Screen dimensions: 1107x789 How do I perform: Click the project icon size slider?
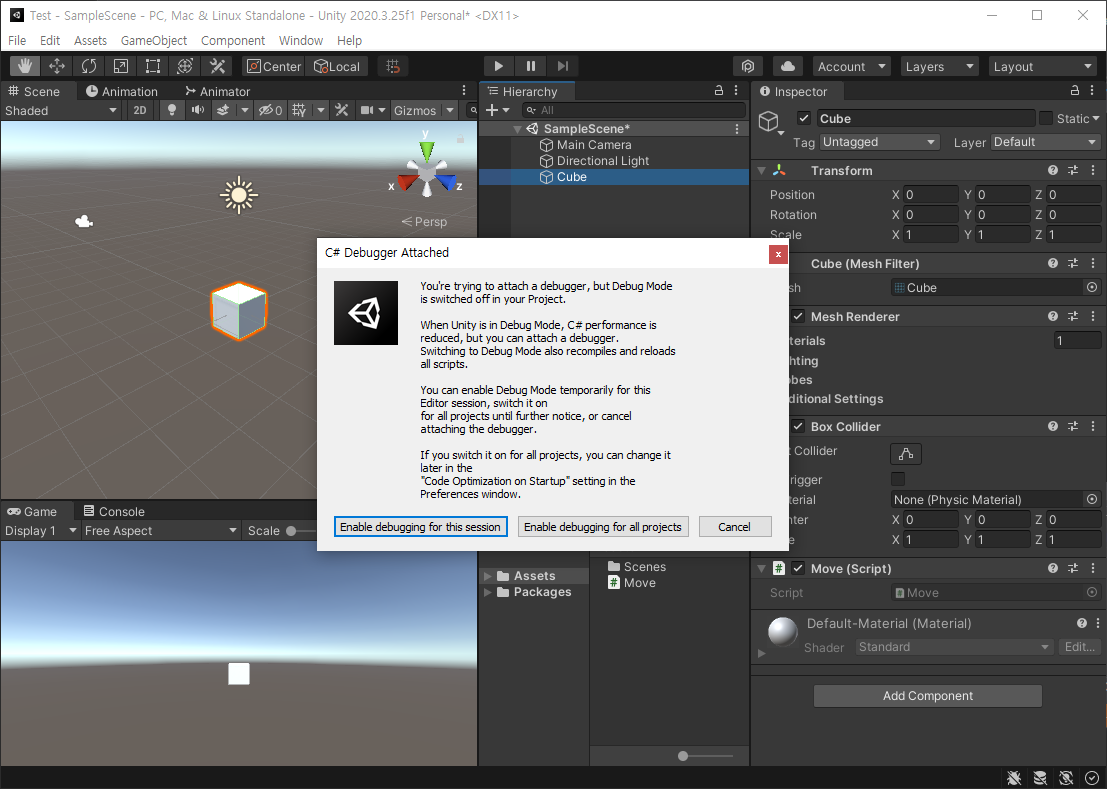(x=706, y=756)
